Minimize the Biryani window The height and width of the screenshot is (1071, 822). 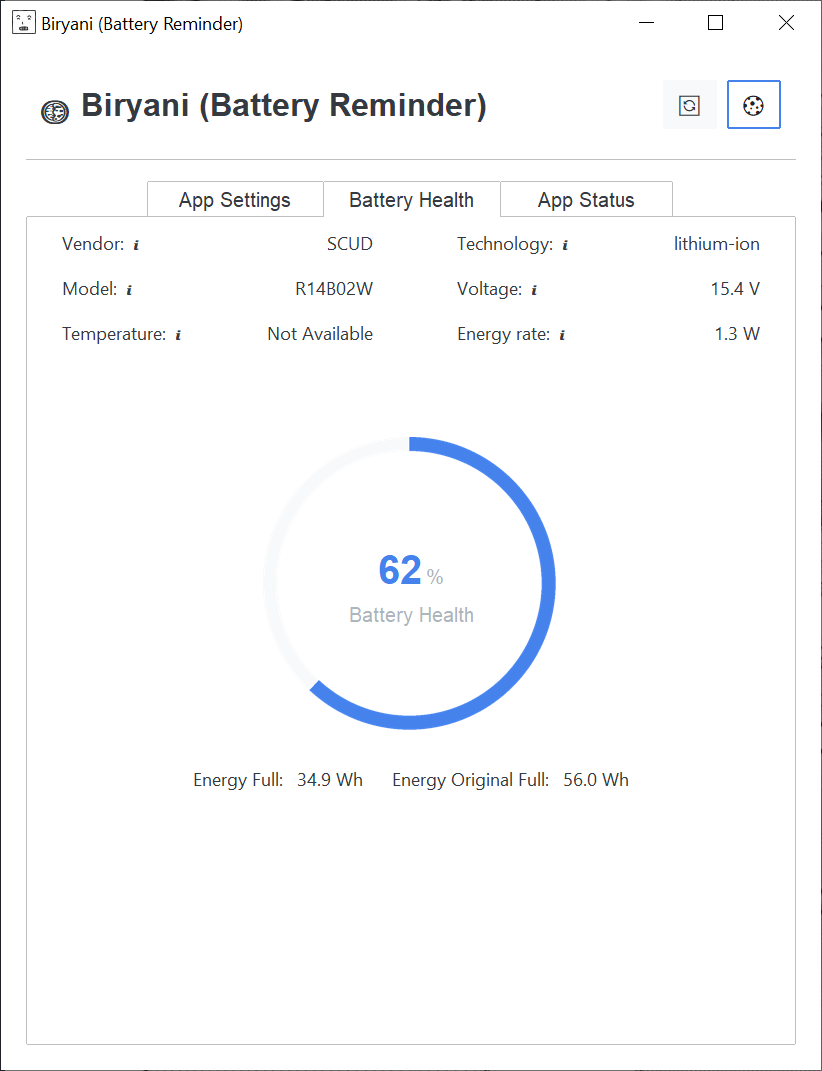pyautogui.click(x=646, y=23)
